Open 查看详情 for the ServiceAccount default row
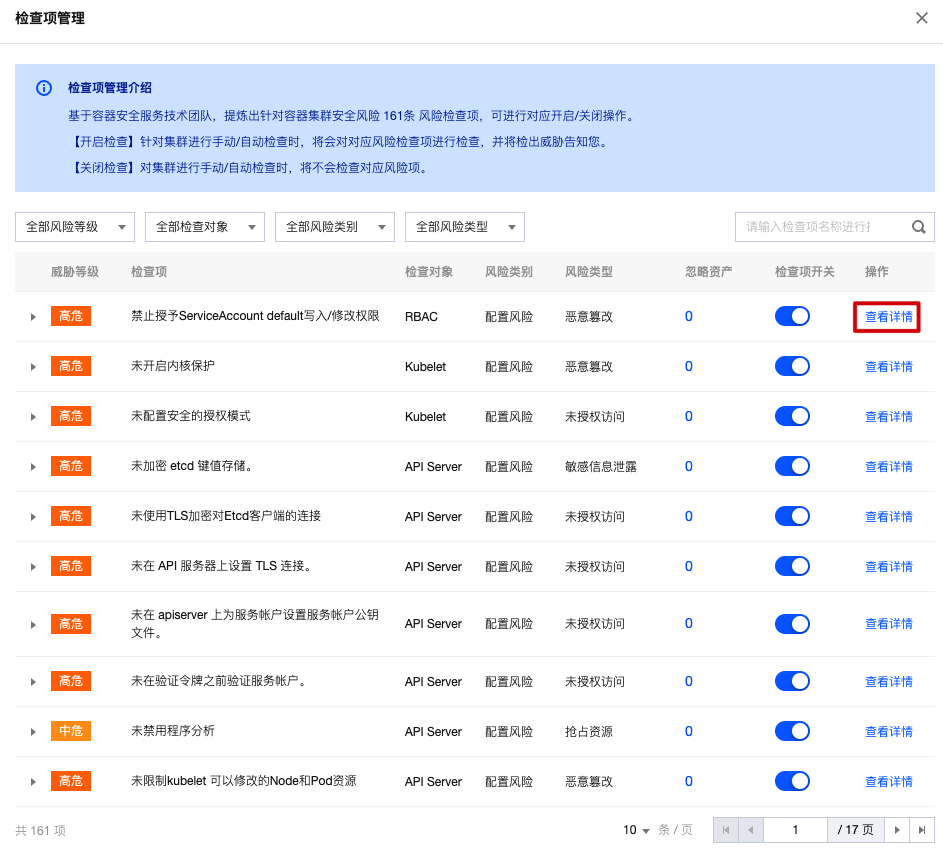The image size is (943, 852). point(888,317)
